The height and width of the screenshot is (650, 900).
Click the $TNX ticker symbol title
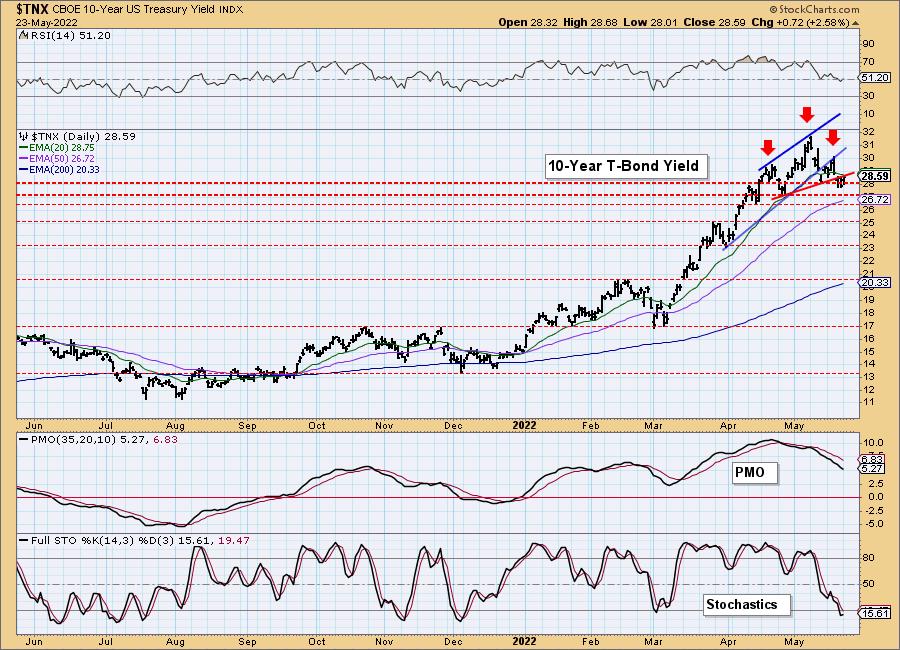33,9
